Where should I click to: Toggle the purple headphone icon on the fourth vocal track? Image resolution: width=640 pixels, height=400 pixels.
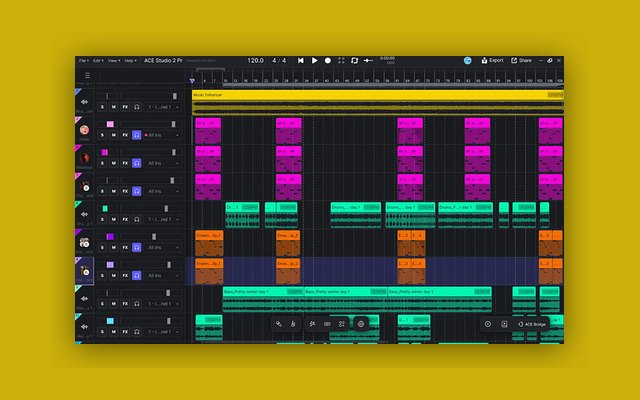click(x=137, y=191)
